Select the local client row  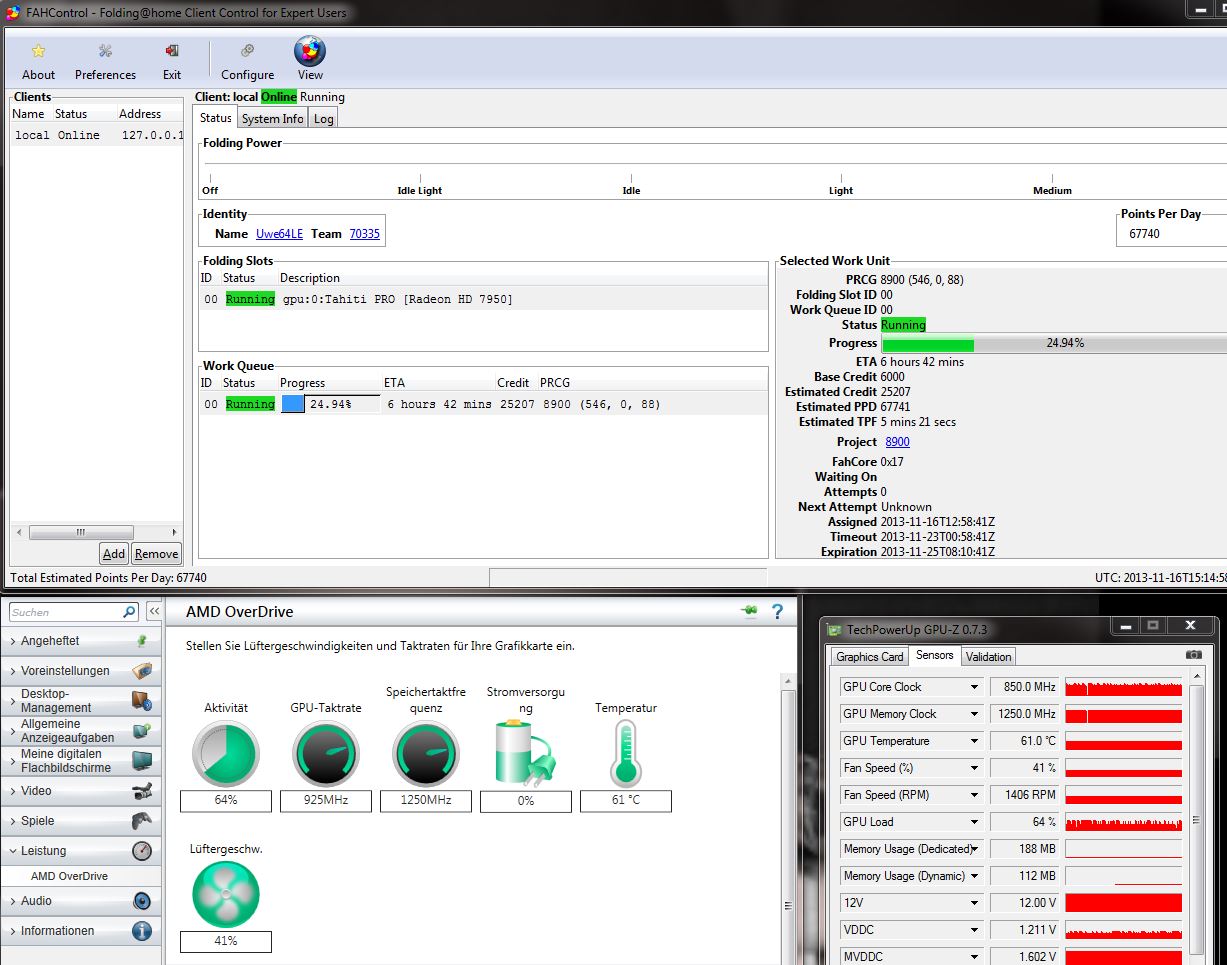pyautogui.click(x=97, y=135)
